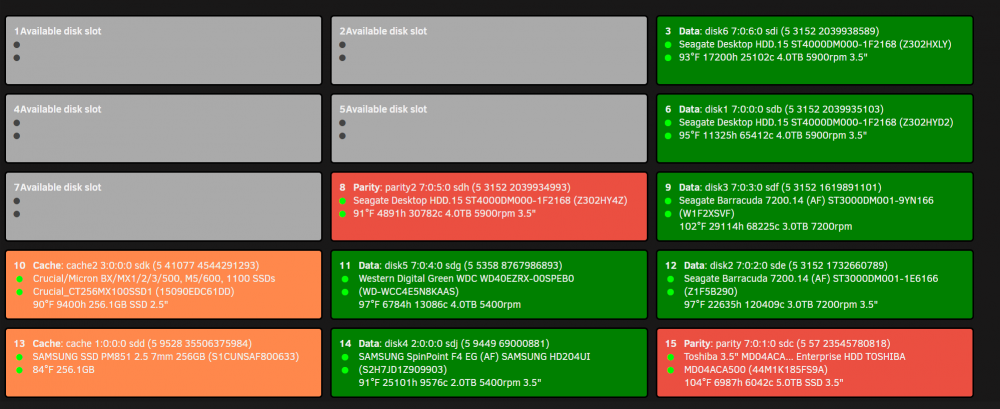Viewport: 1000px width, 409px height.
Task: Click green dot beside 95°F 11325h 65412c
Action: (x=668, y=135)
